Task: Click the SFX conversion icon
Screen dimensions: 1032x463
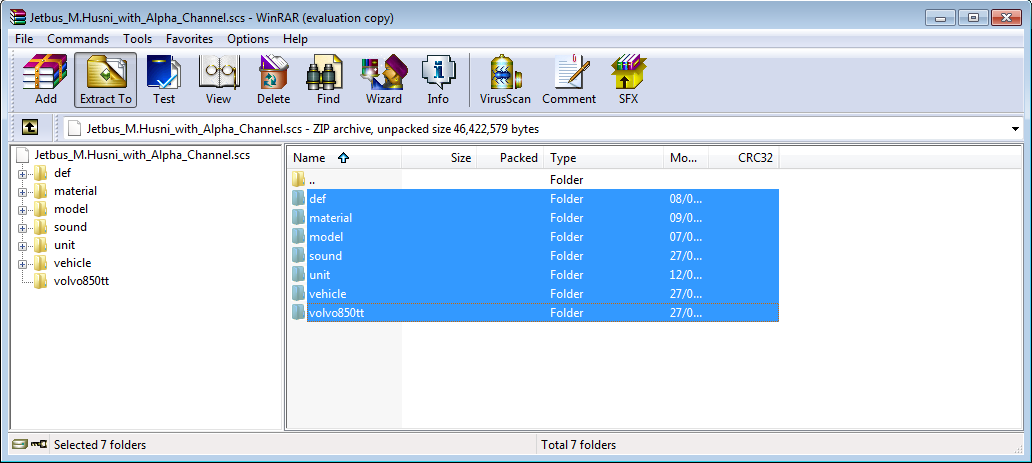Action: point(628,80)
